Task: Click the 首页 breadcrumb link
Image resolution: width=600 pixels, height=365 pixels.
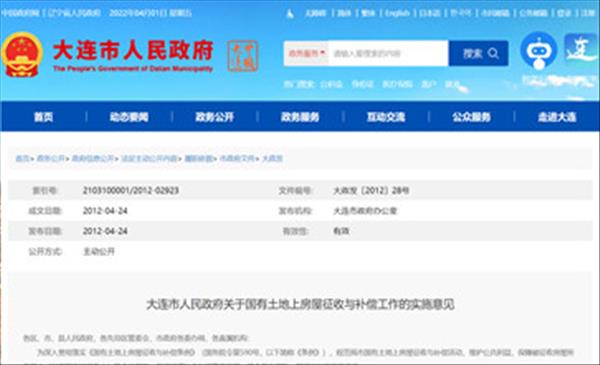Action: 22,158
